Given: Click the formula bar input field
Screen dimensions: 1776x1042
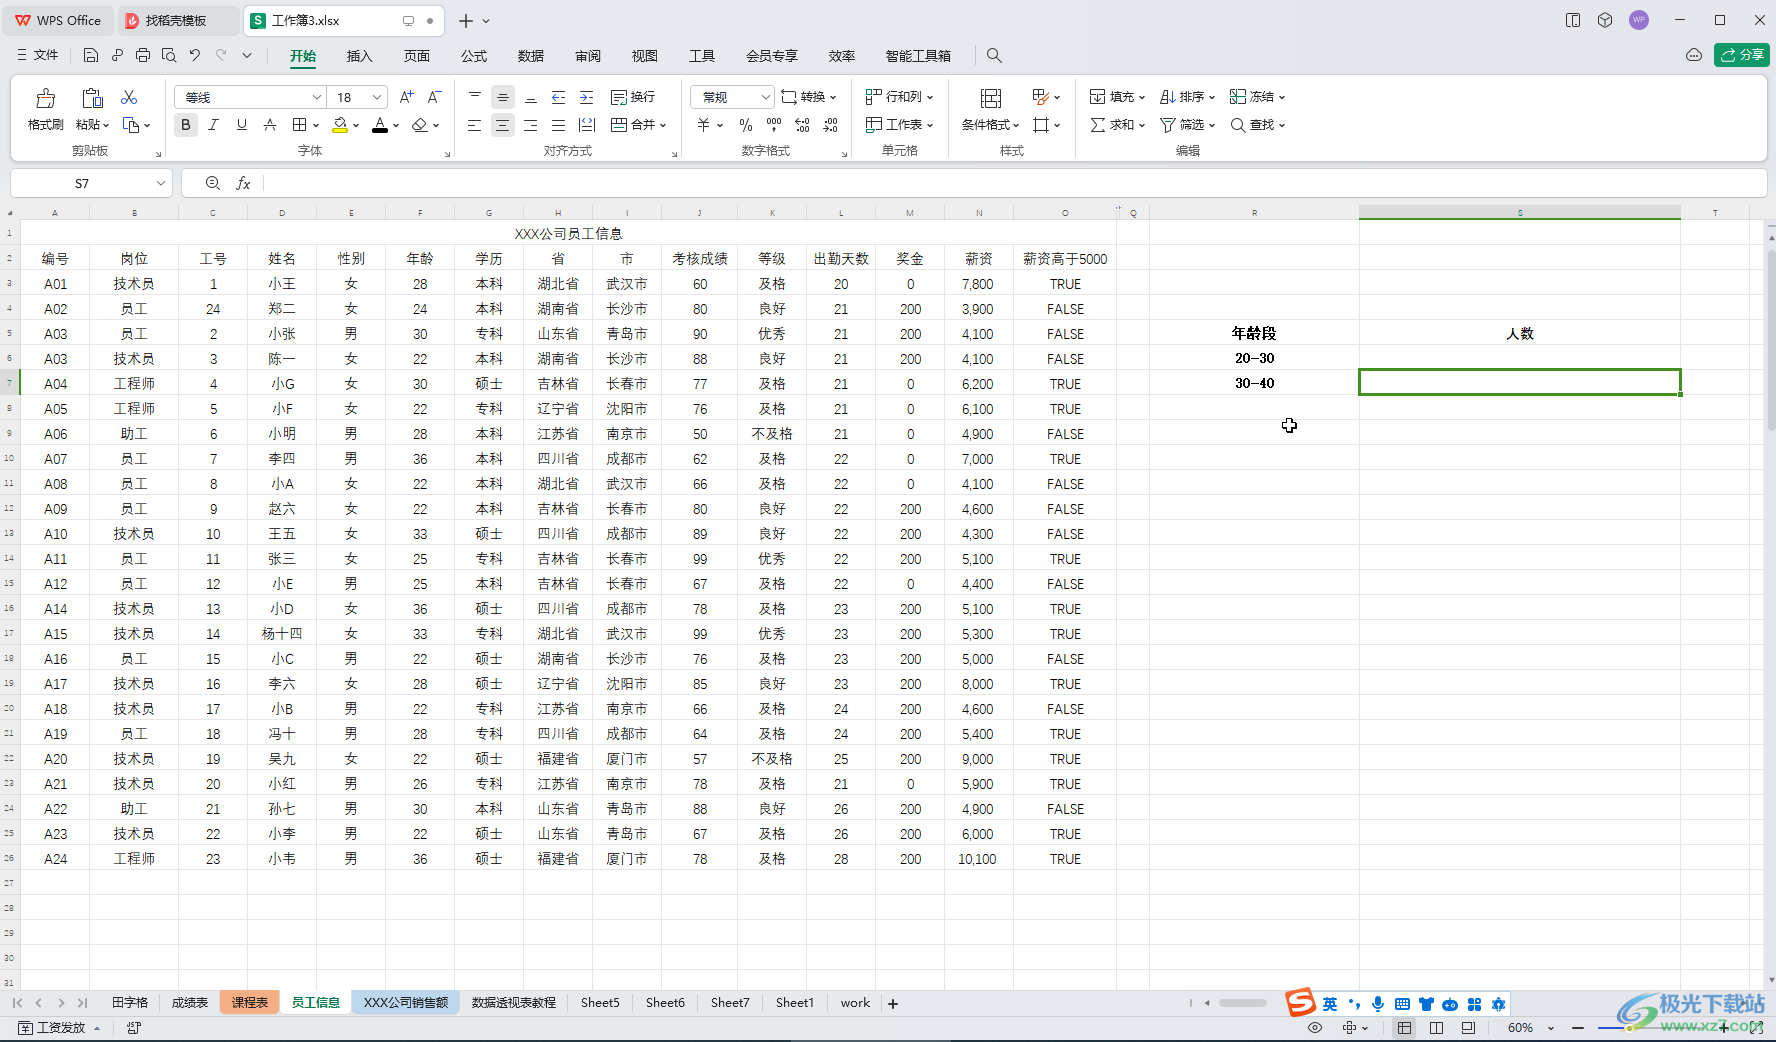Looking at the screenshot, I should click(1014, 183).
